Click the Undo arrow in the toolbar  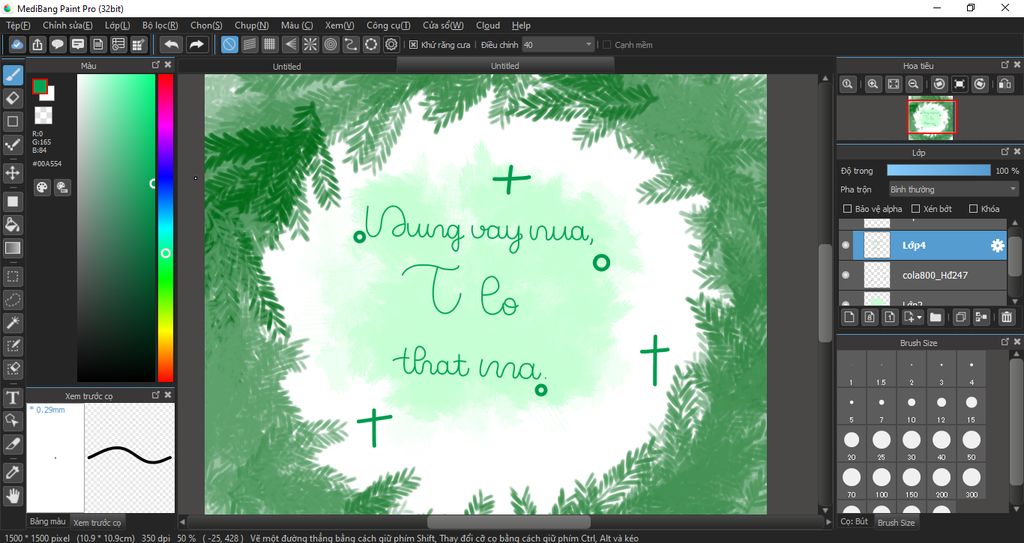(171, 44)
